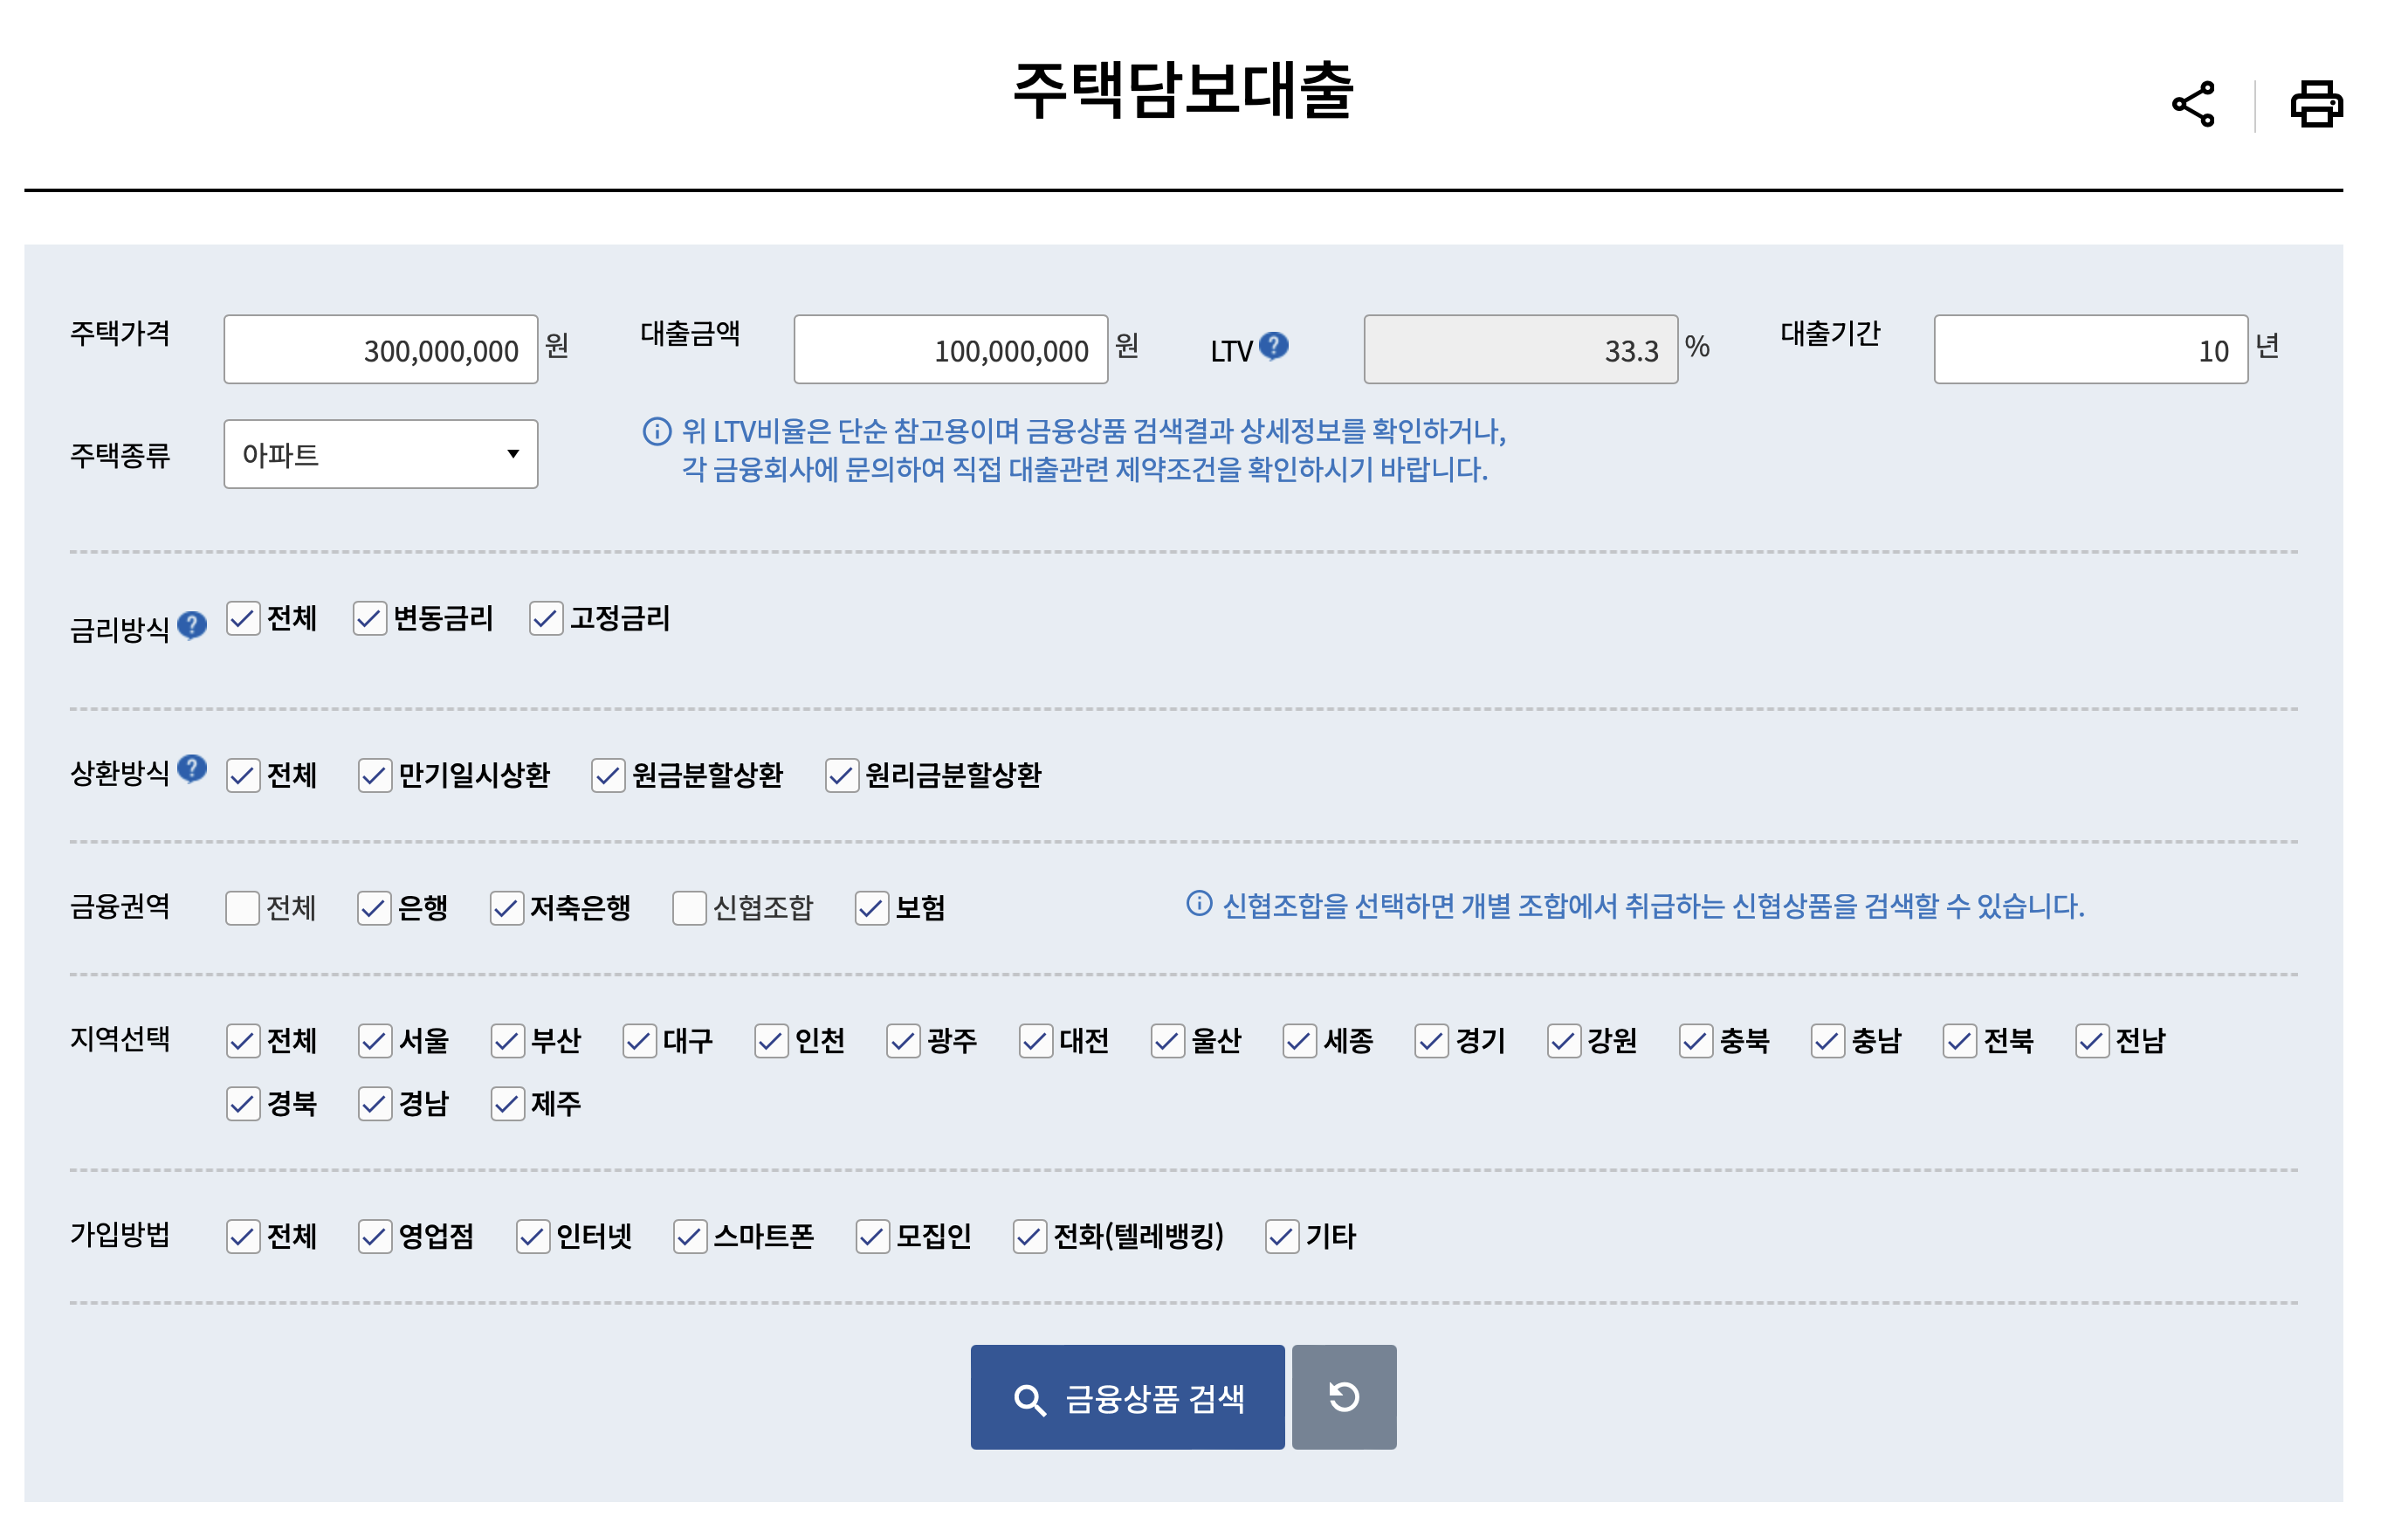The image size is (2408, 1530).
Task: Click the 상환방식 question mark icon
Action: tap(191, 768)
